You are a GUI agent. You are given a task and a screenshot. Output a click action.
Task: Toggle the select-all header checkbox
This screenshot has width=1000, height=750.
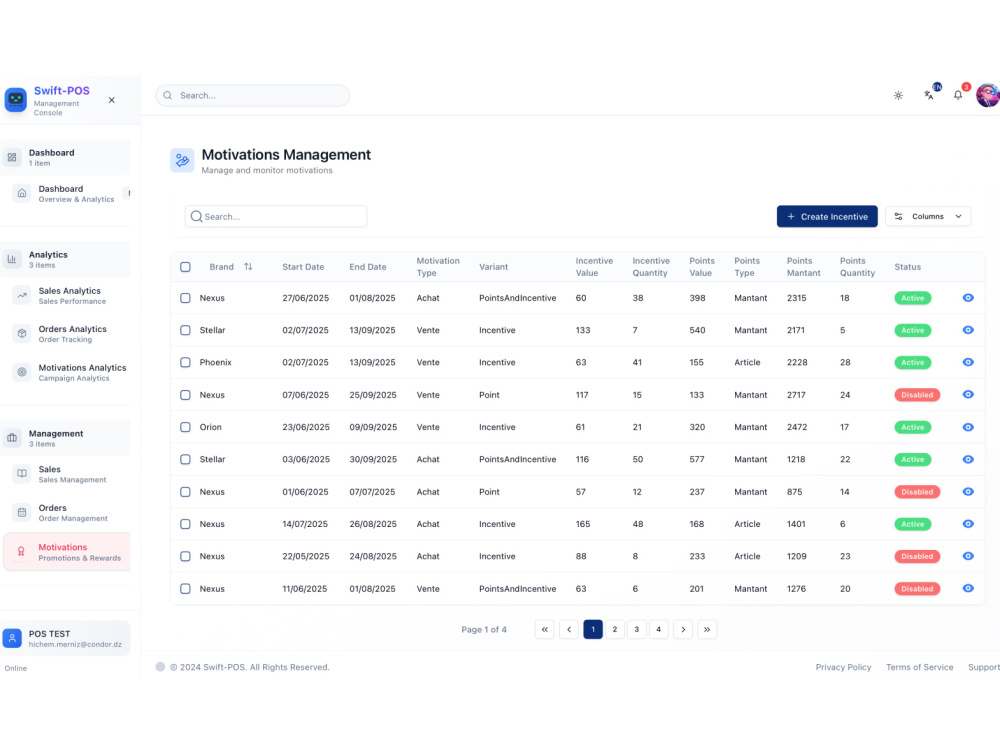(185, 267)
